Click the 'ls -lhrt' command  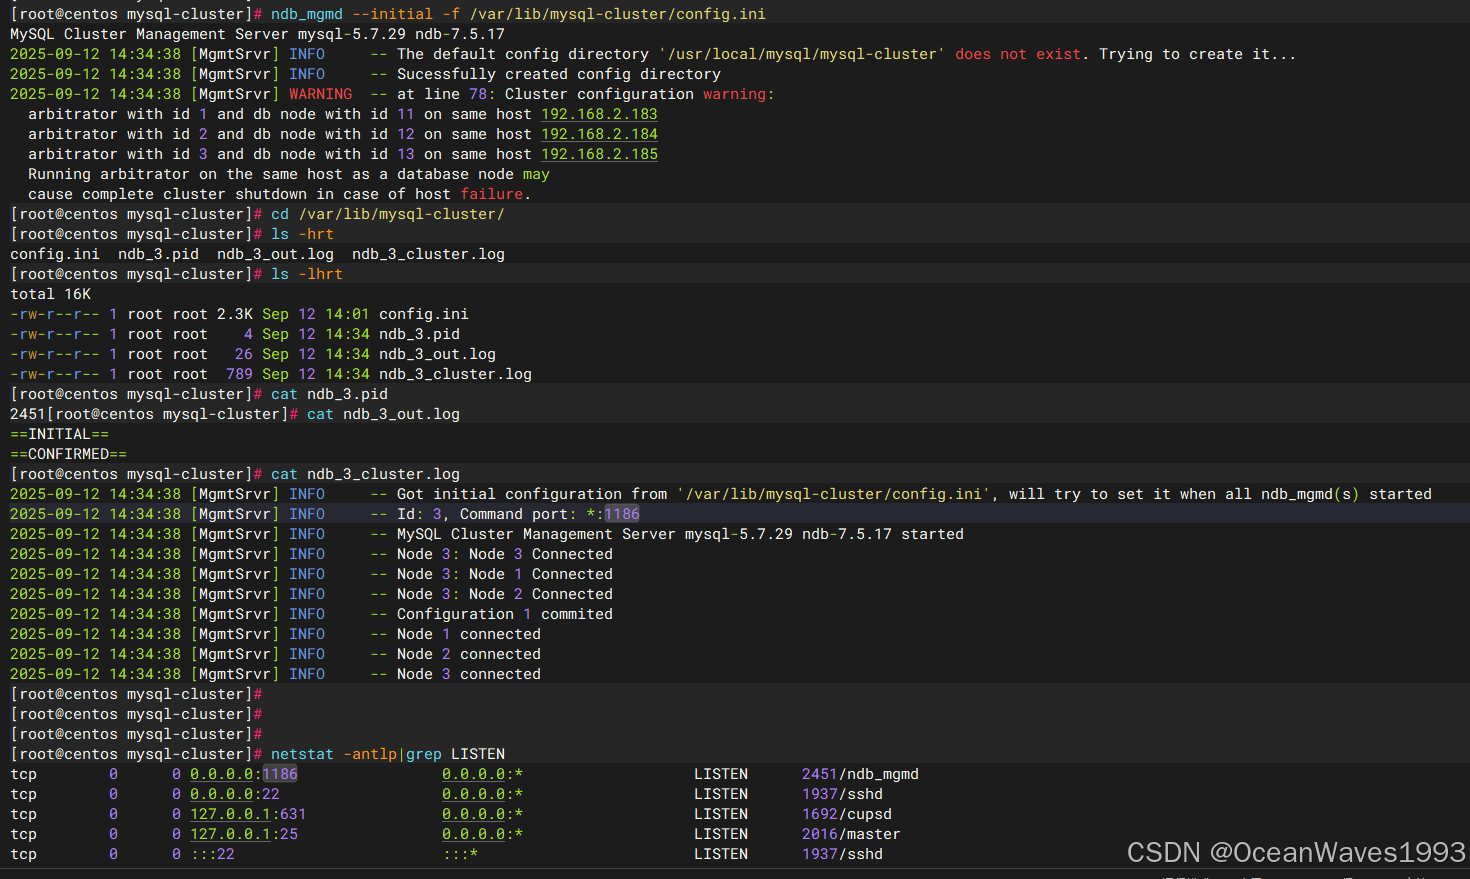pos(307,274)
